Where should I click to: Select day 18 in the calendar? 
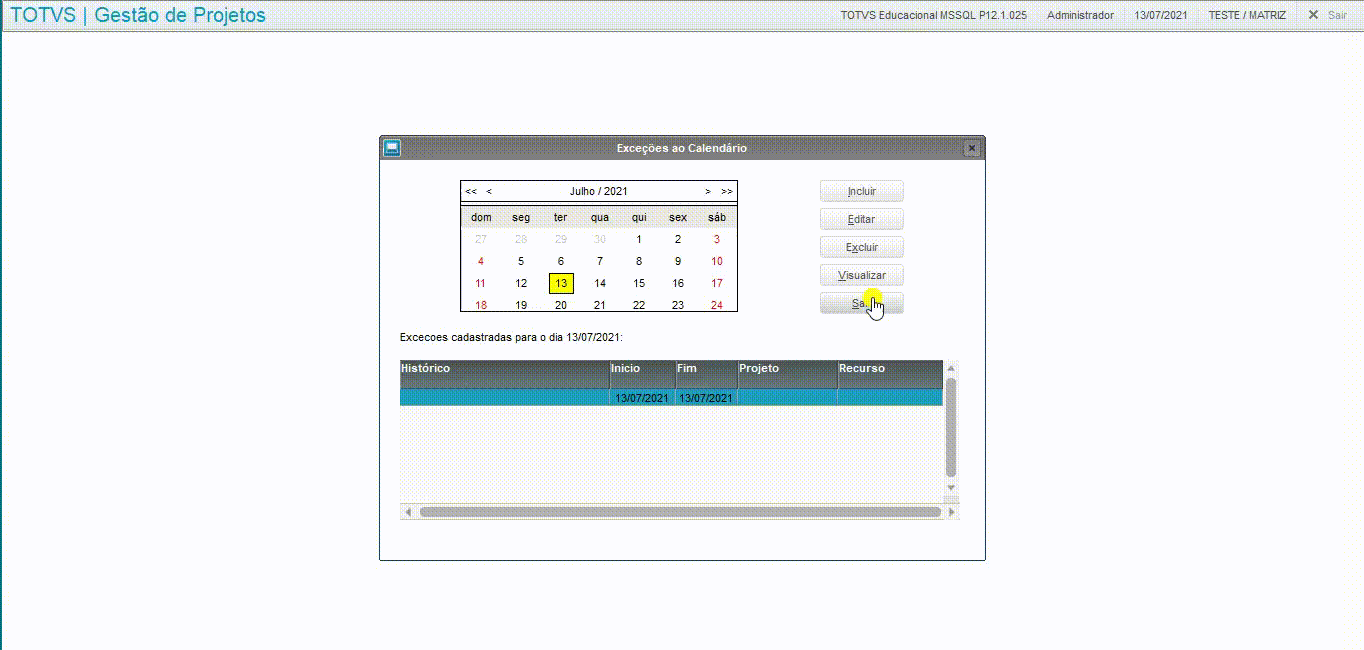[x=481, y=305]
